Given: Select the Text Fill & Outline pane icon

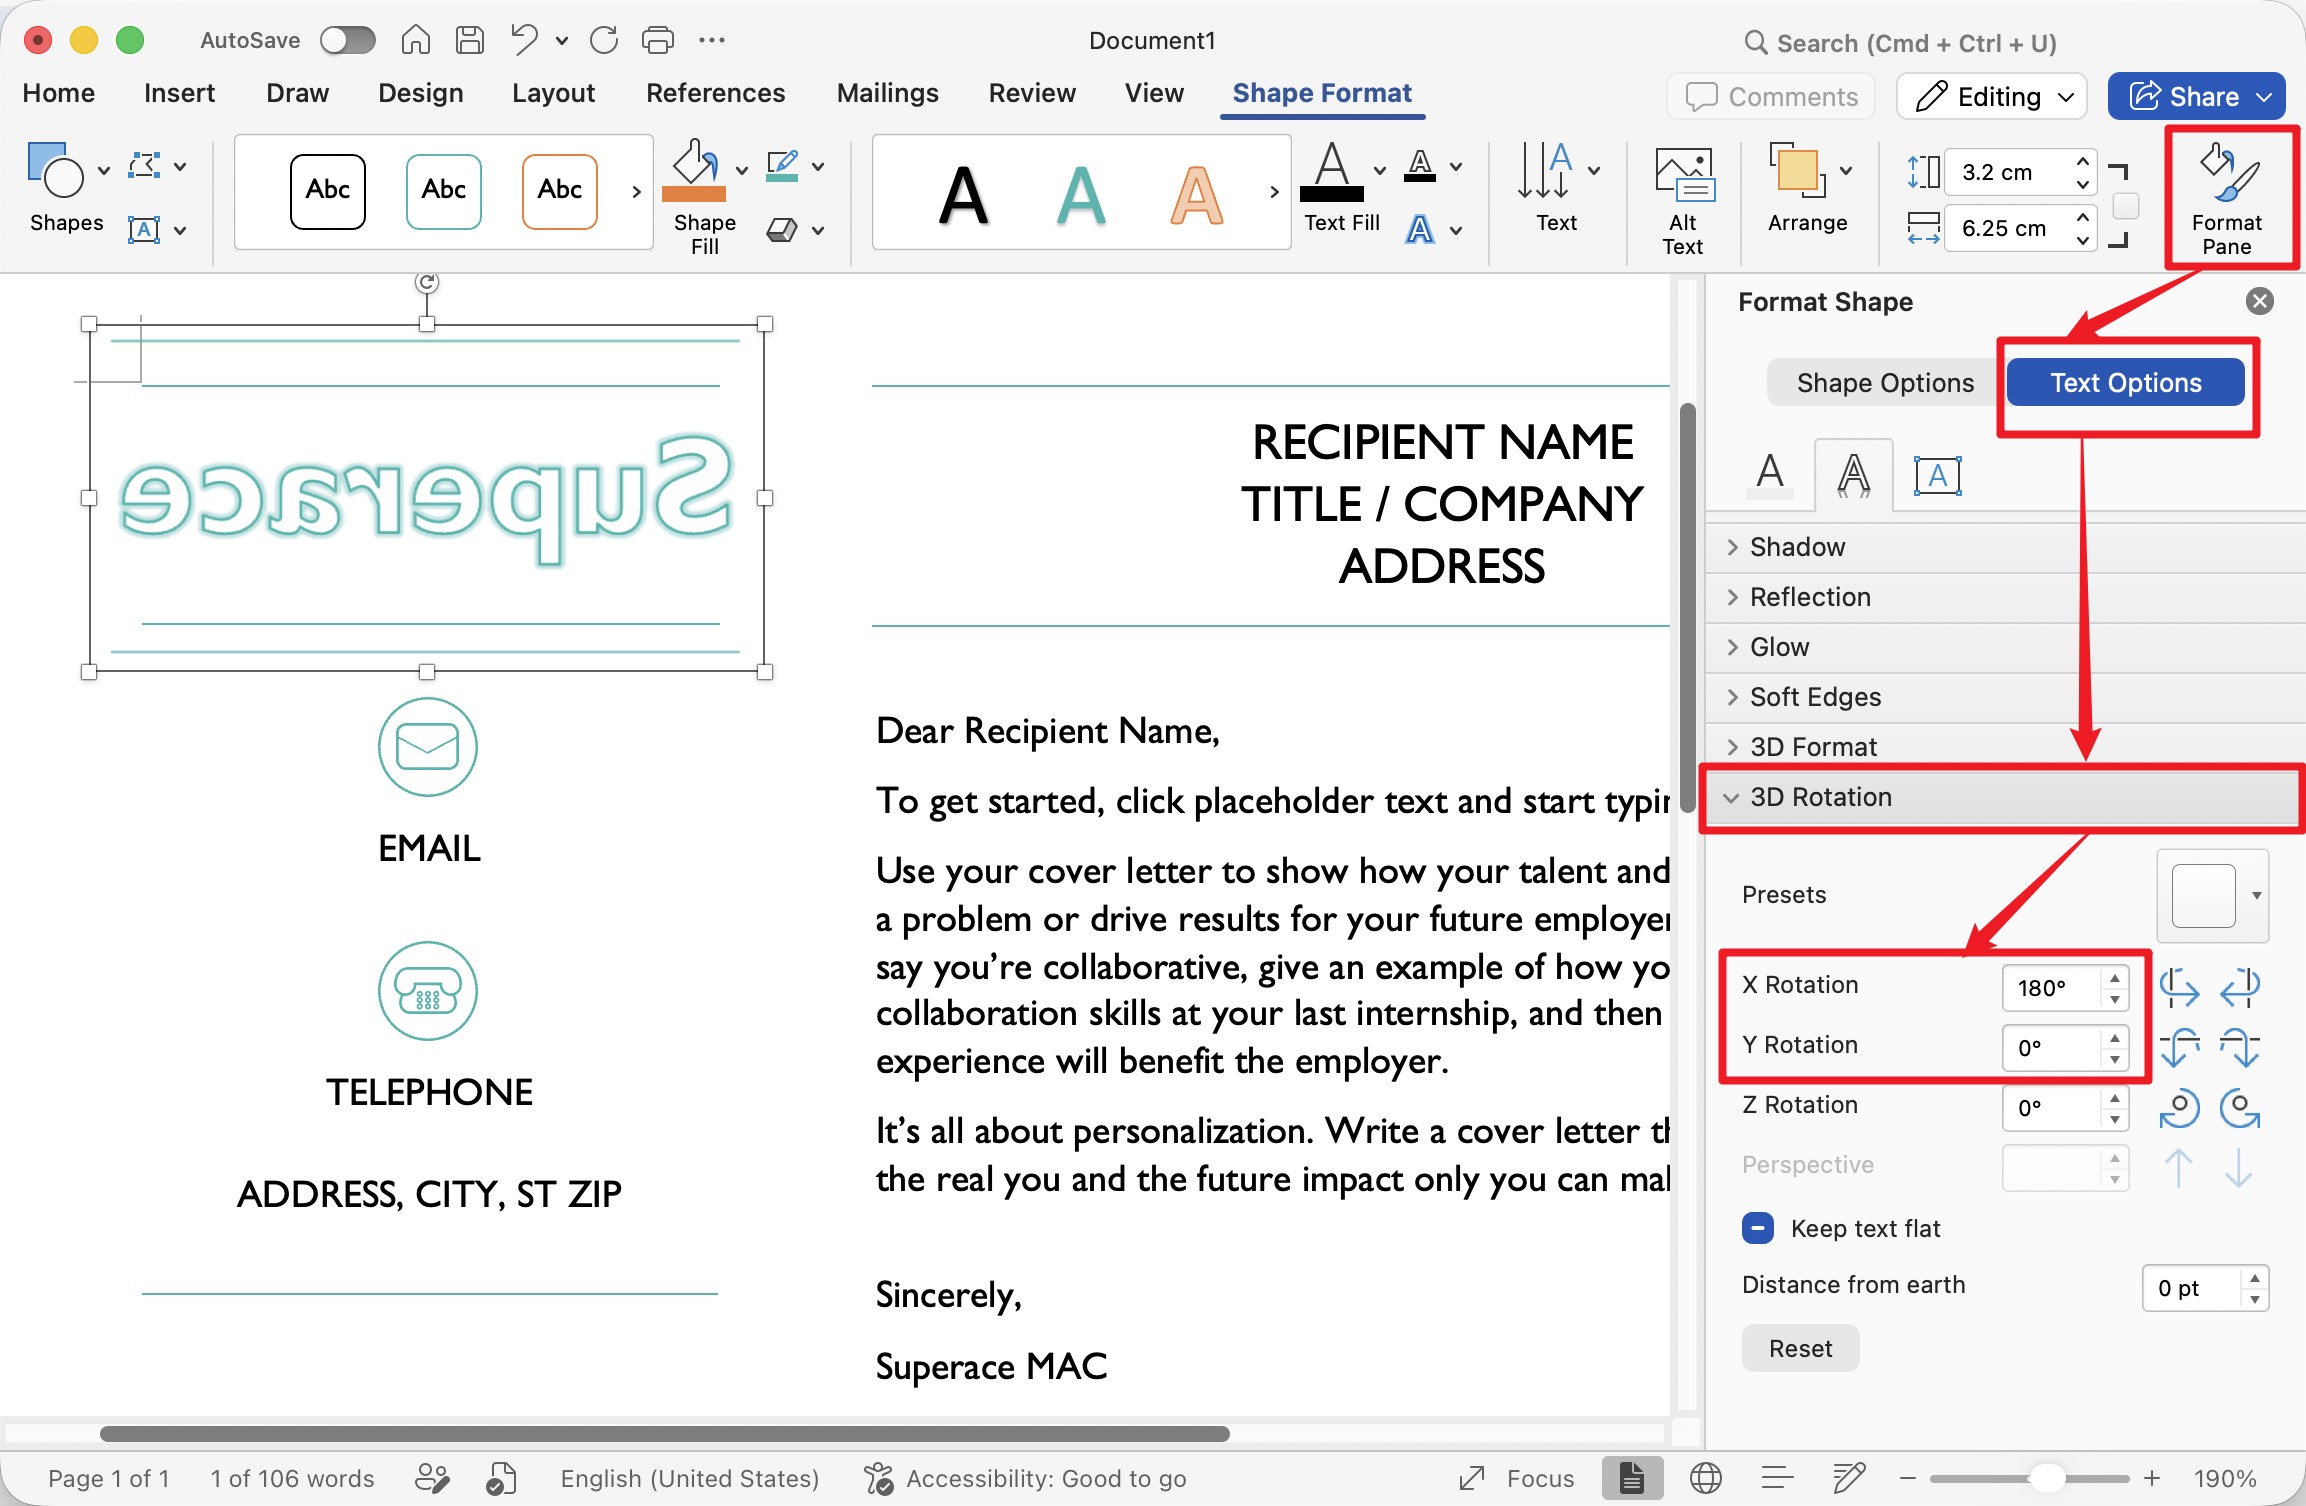Looking at the screenshot, I should [1770, 474].
